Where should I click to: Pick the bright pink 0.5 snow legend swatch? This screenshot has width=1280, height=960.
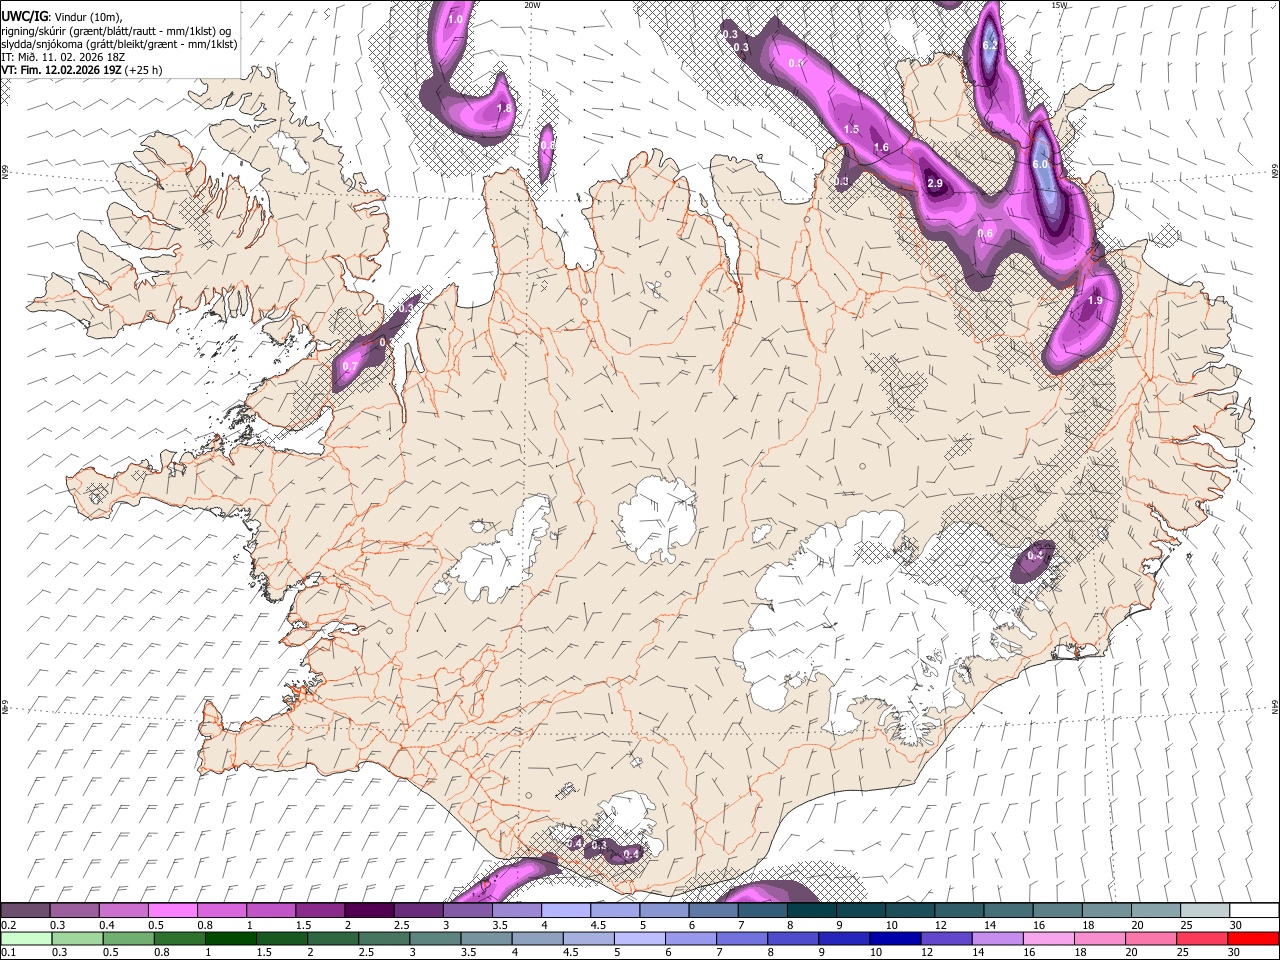(x=172, y=911)
